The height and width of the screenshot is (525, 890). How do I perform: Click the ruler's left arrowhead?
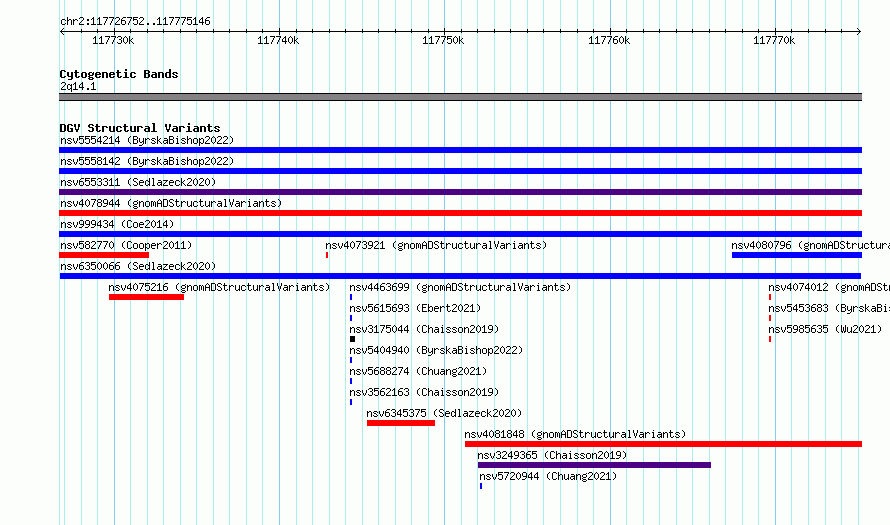pos(62,31)
